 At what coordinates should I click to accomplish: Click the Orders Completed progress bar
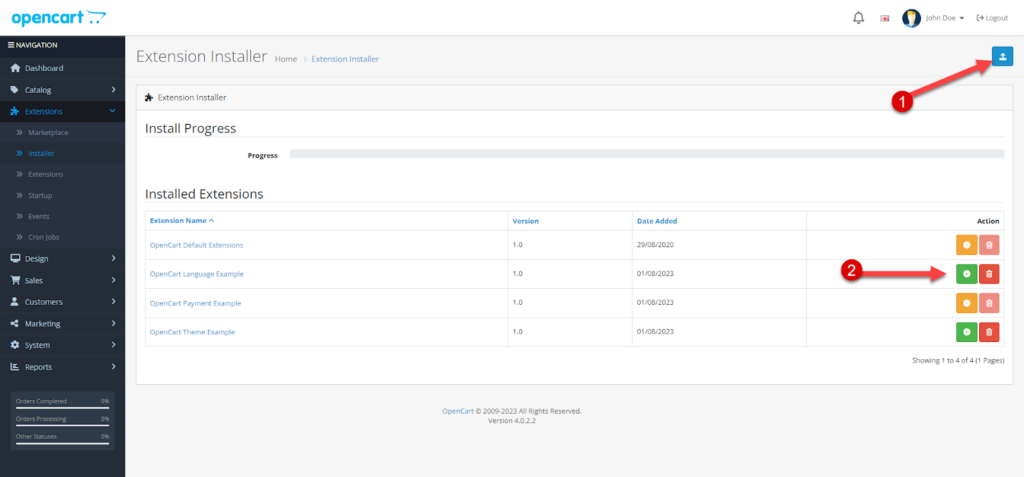[x=62, y=407]
